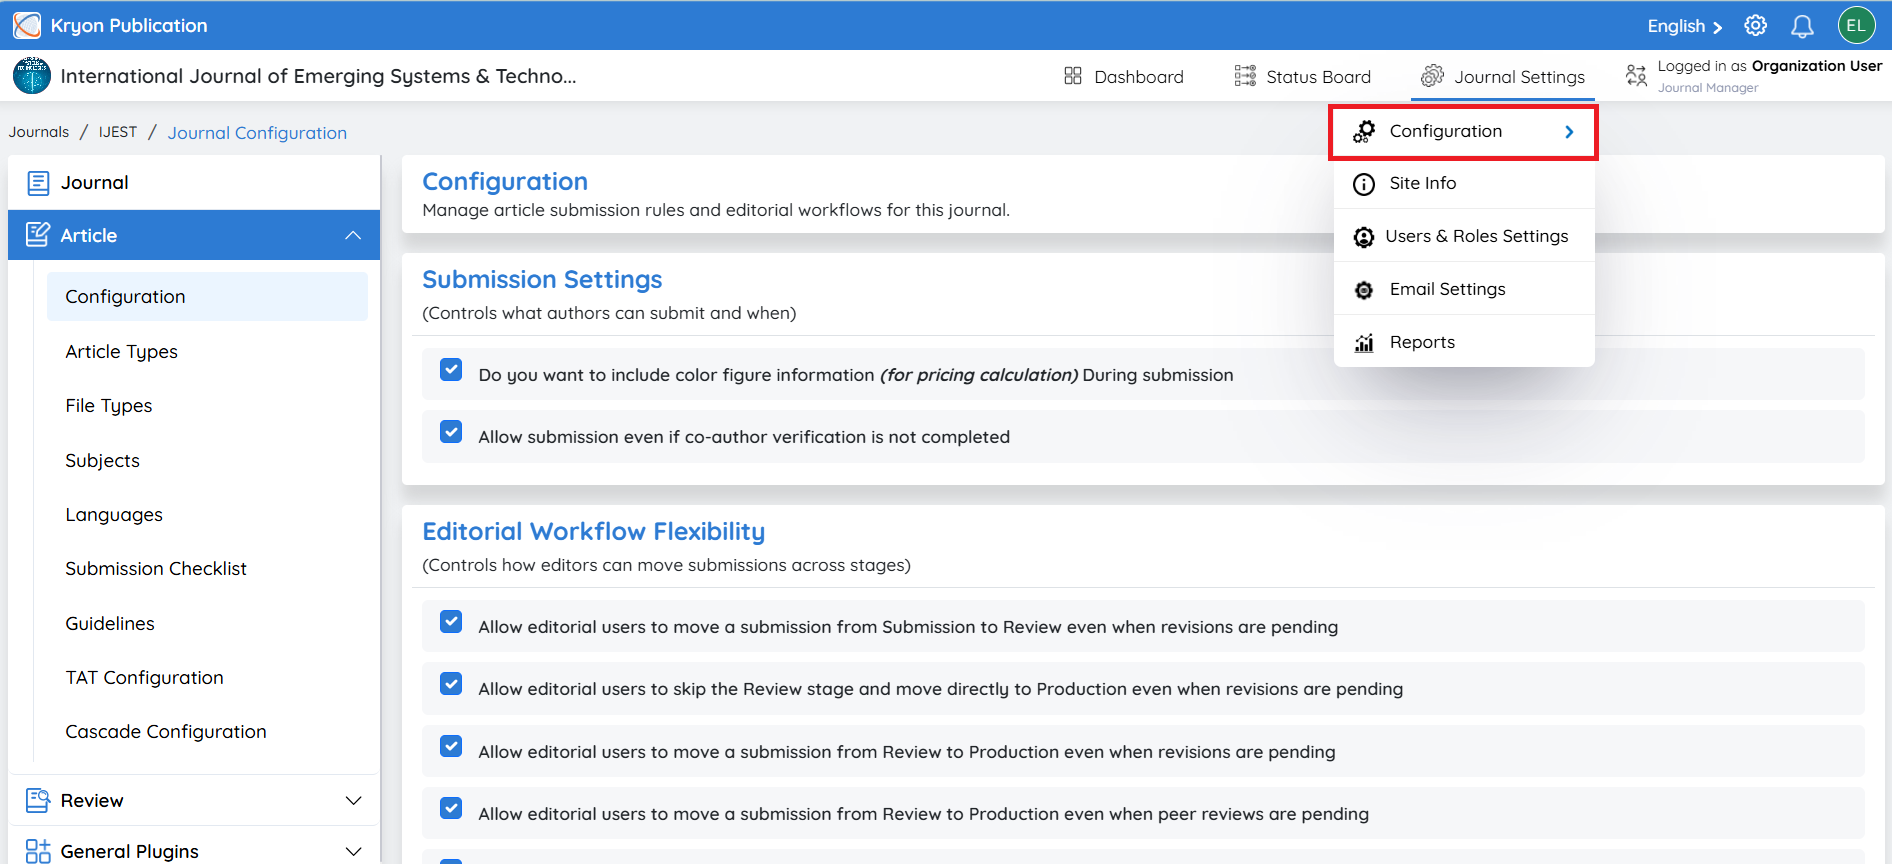Screen dimensions: 1892x864
Task: Open the EL user avatar menu
Action: (1856, 26)
